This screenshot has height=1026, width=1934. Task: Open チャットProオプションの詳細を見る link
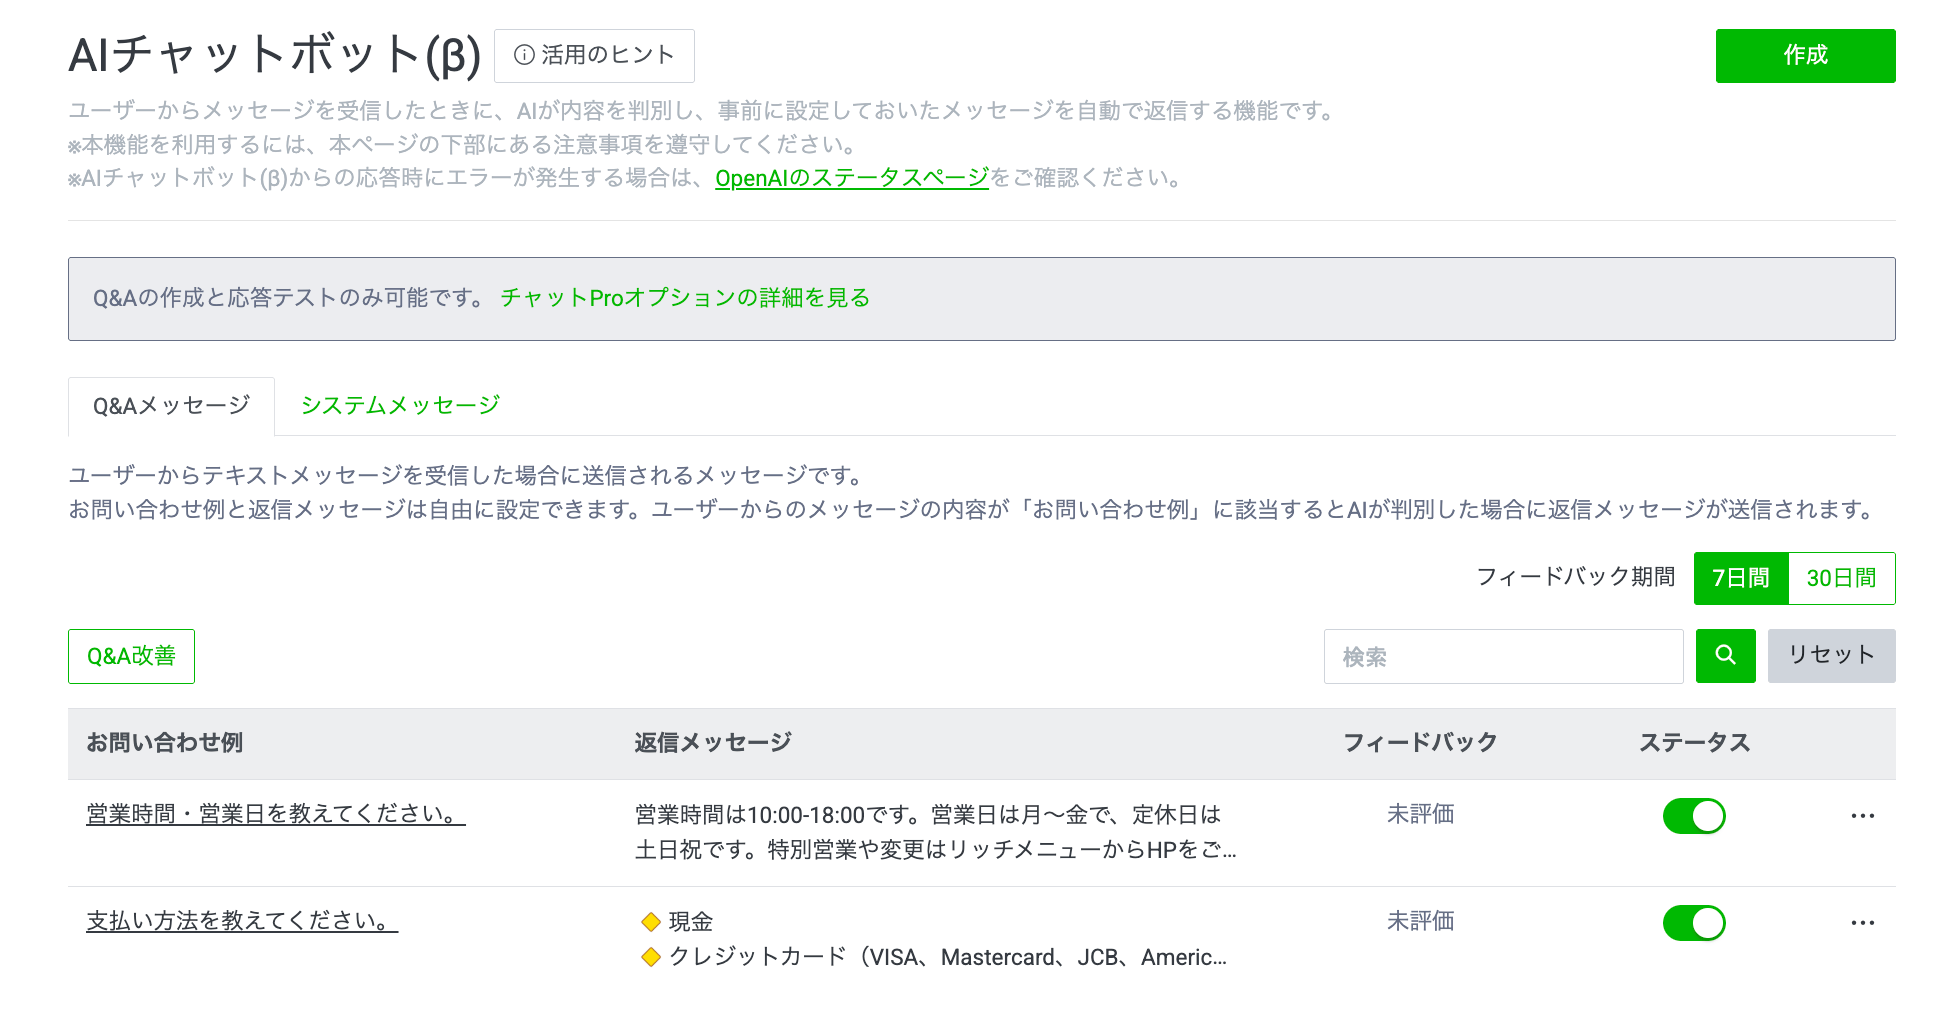point(685,298)
